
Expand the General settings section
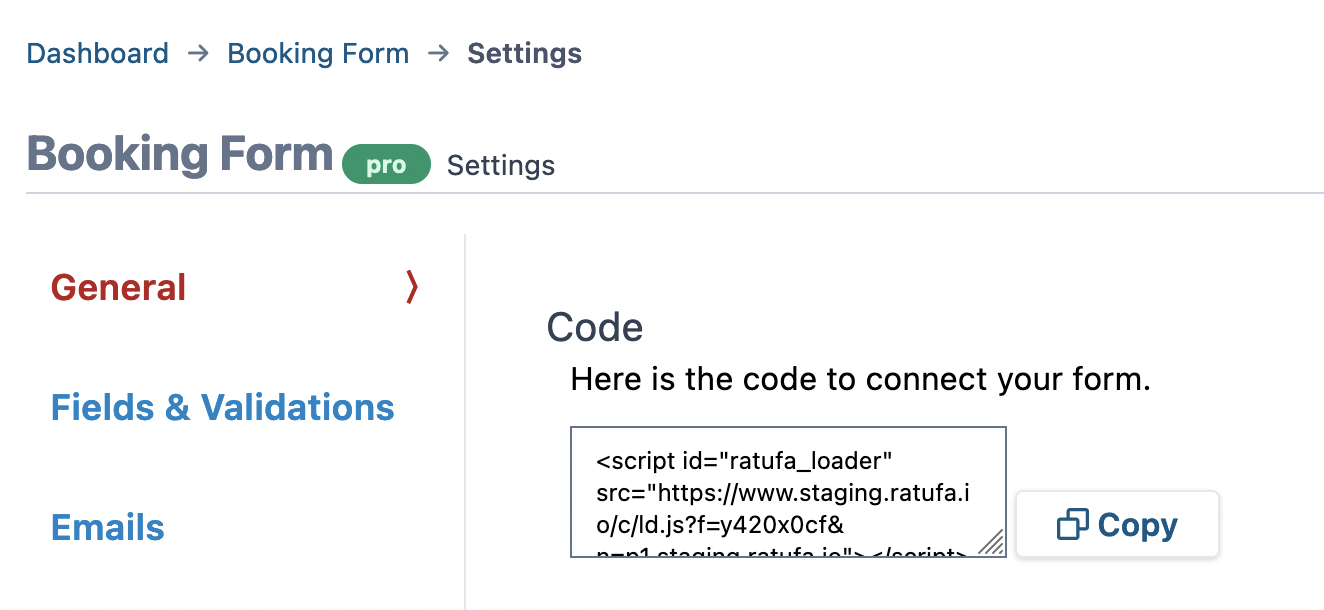(118, 287)
